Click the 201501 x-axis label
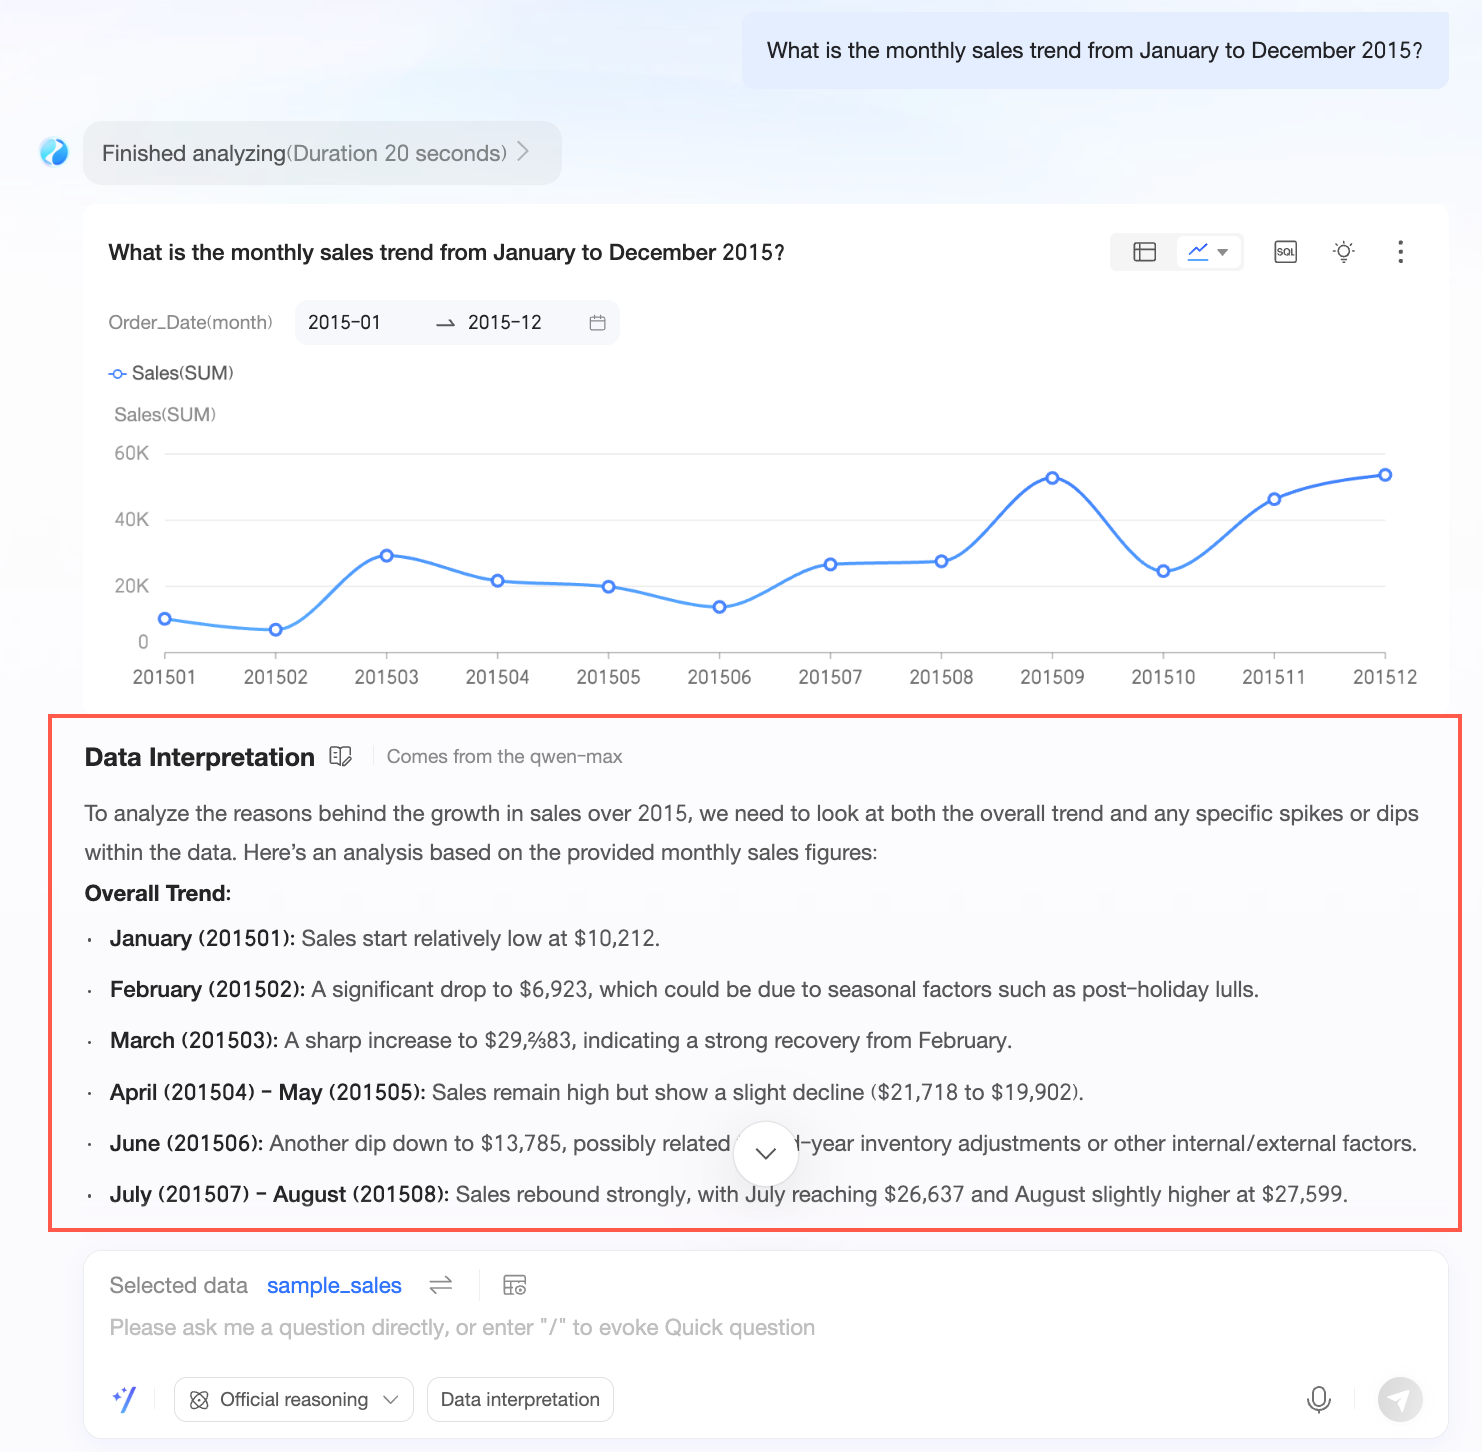 pos(164,677)
